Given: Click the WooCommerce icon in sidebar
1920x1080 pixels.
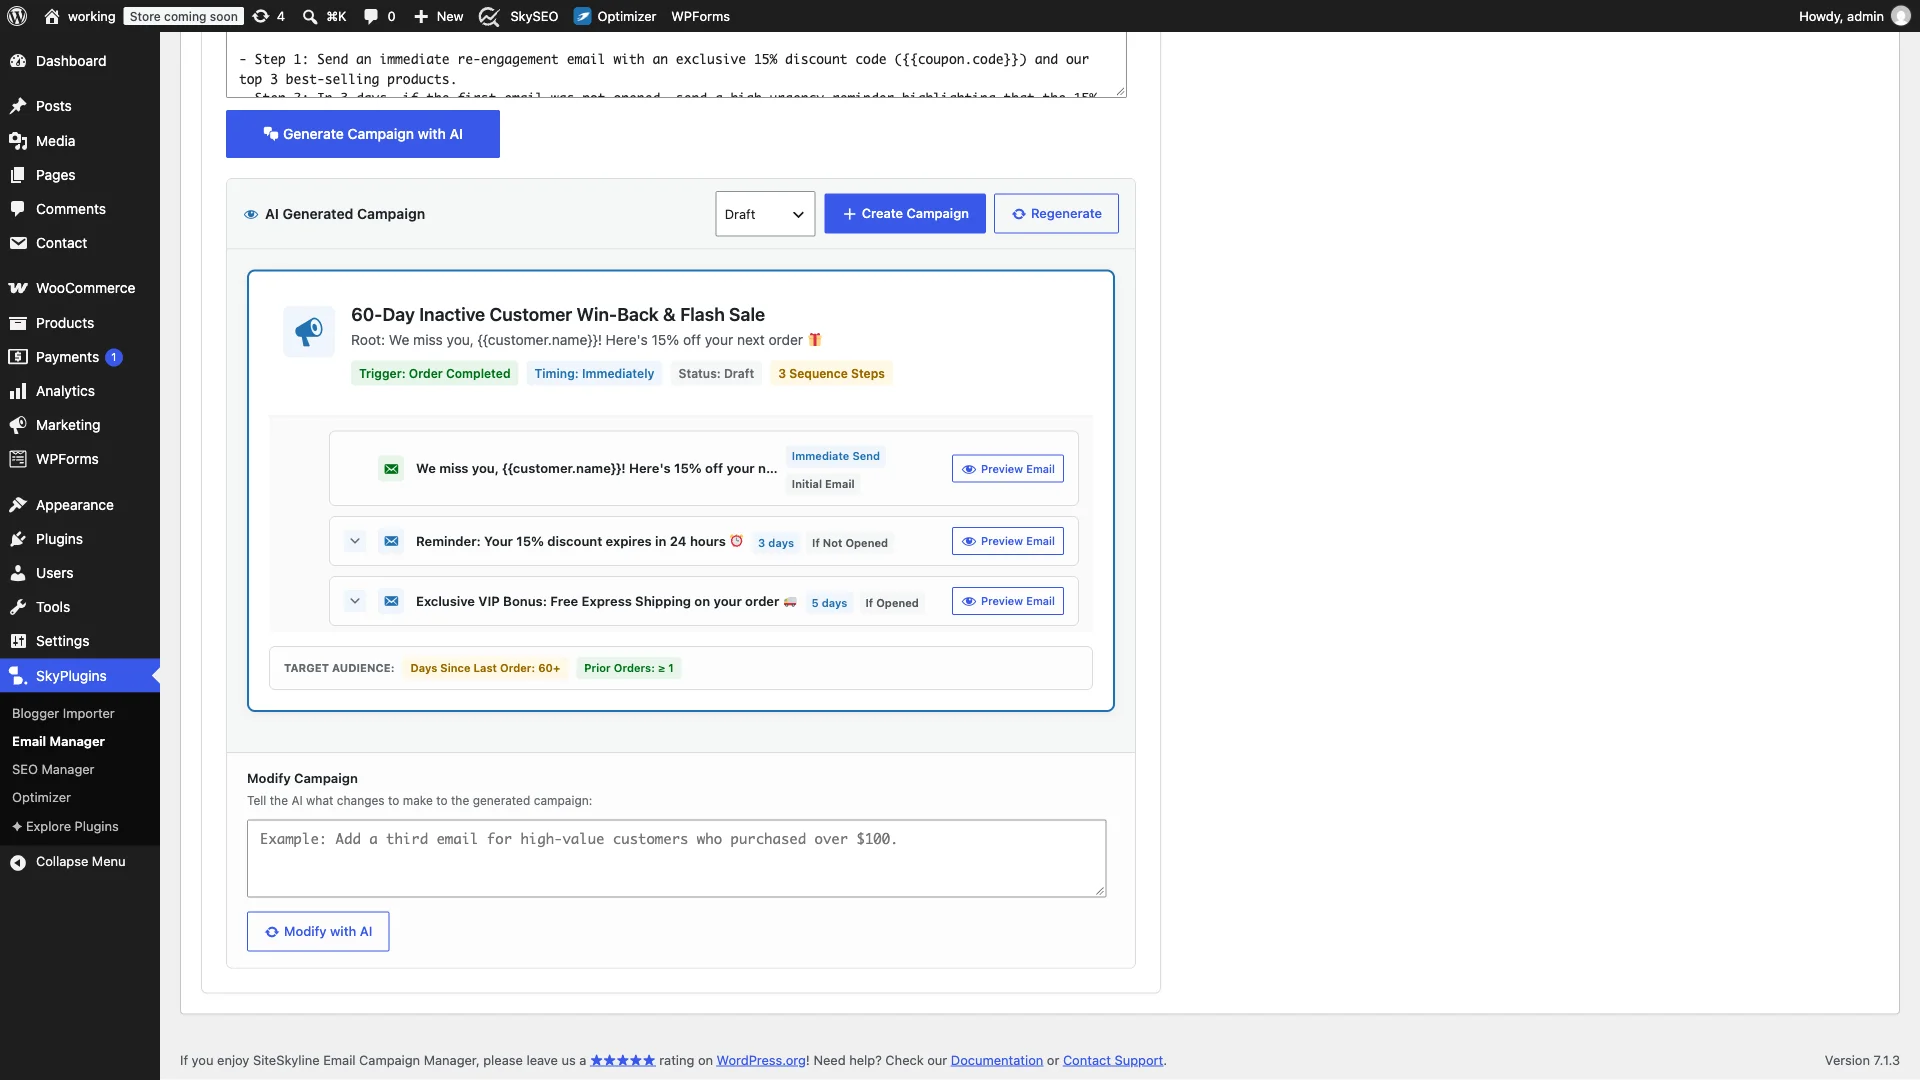Looking at the screenshot, I should (18, 288).
